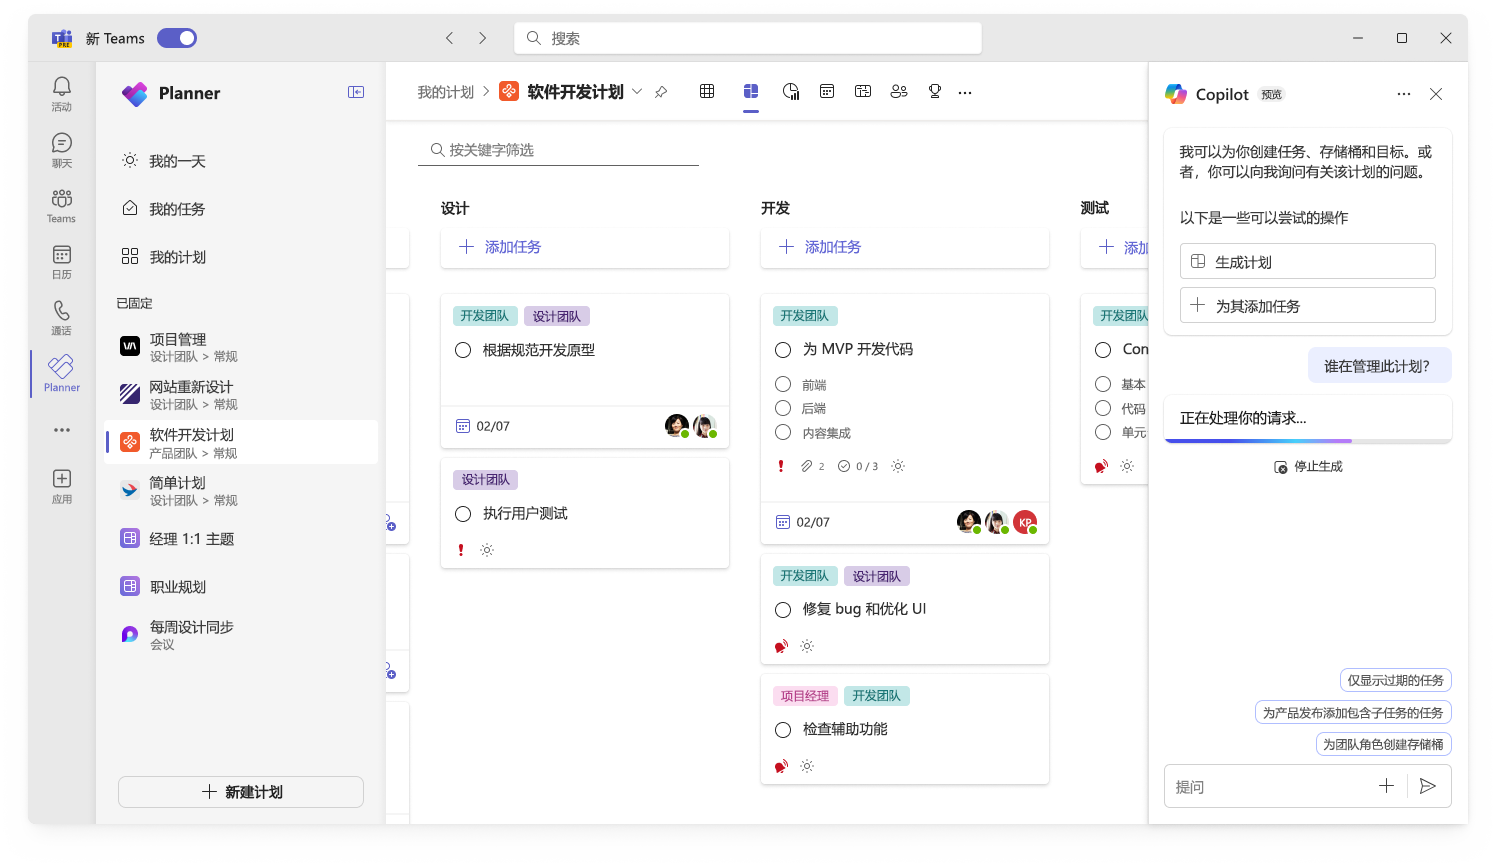Image resolution: width=1496 pixels, height=866 pixels.
Task: Click the send arrow in Copilot
Action: point(1428,786)
